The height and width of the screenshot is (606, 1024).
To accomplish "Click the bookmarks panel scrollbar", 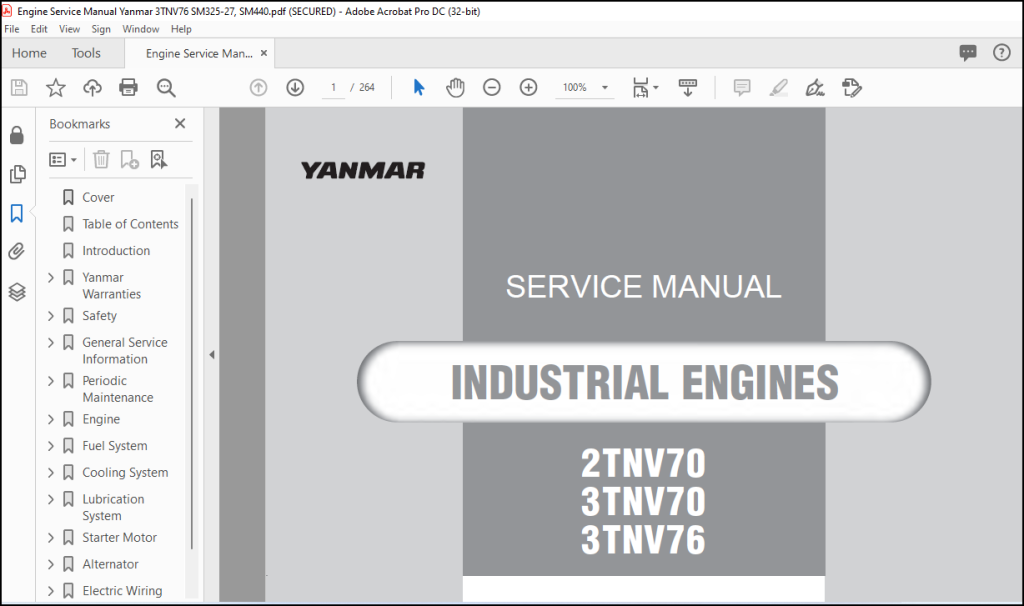I will pos(191,374).
